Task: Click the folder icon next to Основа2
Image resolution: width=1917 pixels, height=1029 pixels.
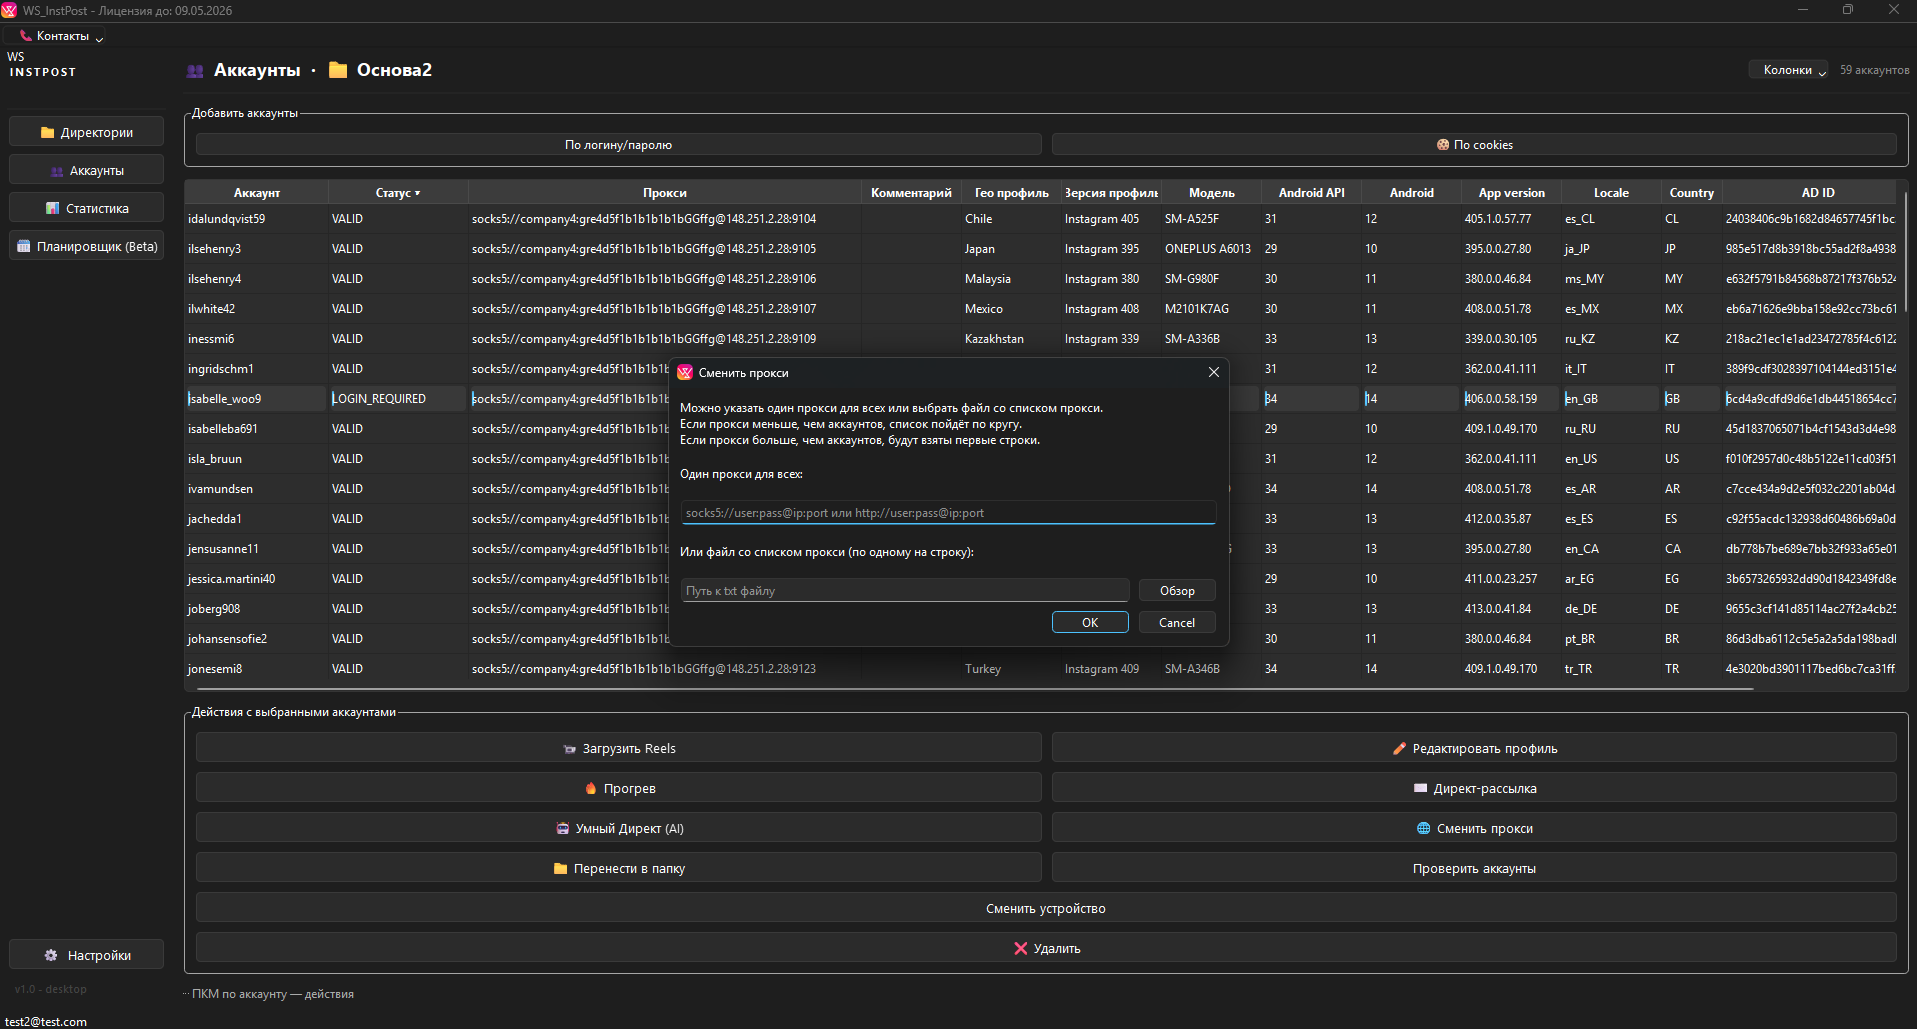Action: (338, 70)
